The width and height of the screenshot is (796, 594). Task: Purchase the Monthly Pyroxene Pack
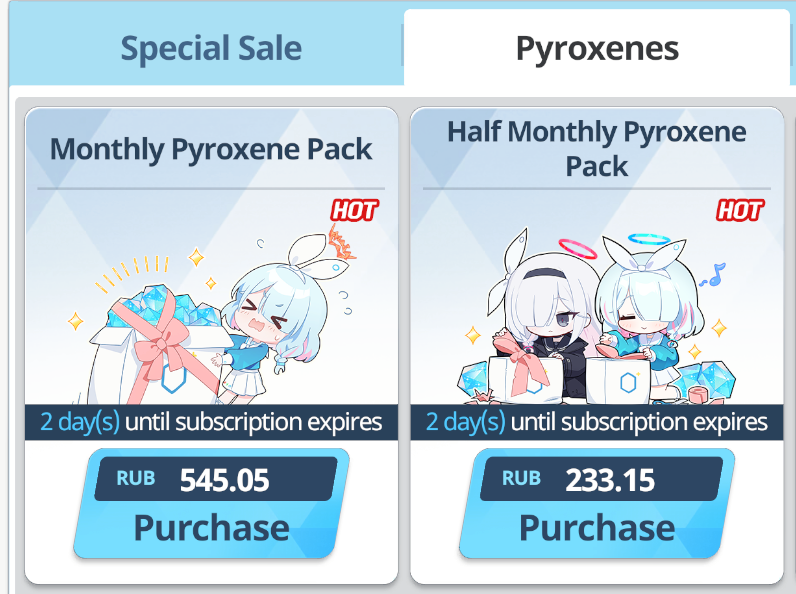211,504
